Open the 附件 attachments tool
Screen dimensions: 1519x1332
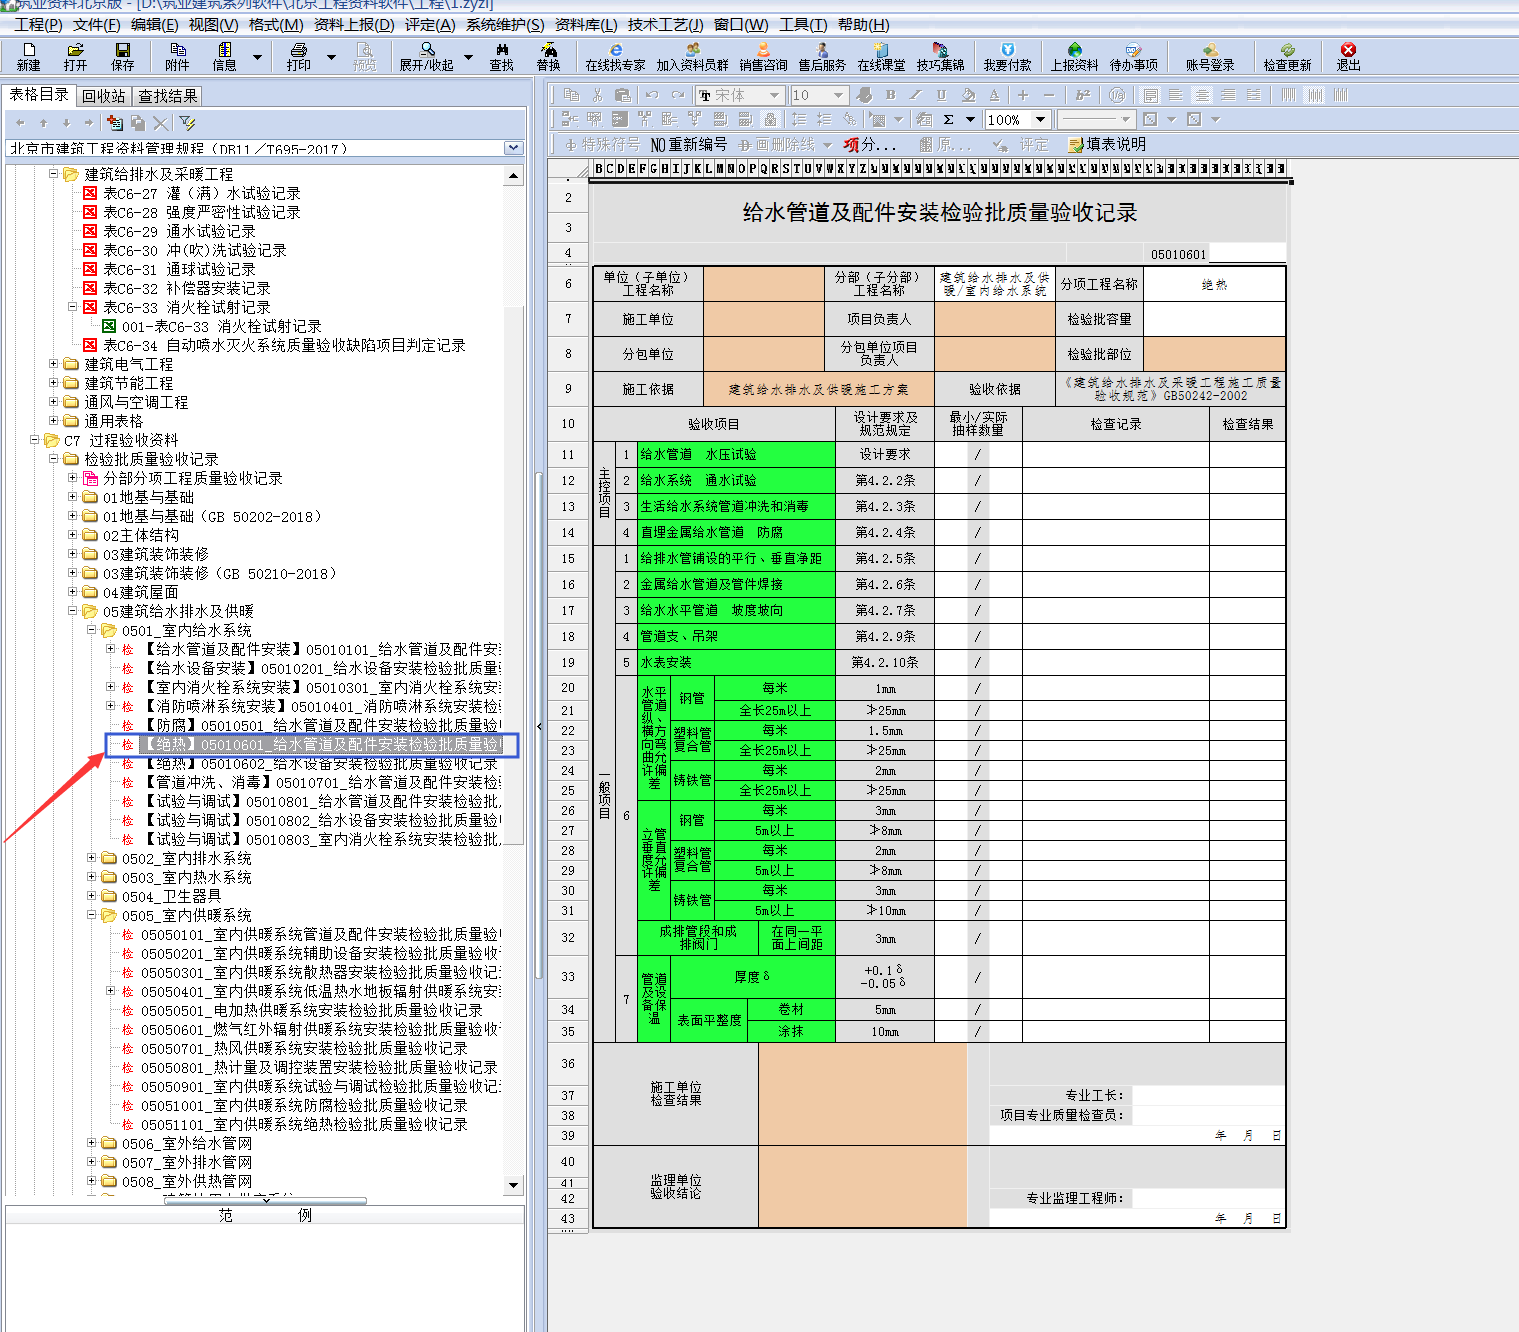click(177, 56)
